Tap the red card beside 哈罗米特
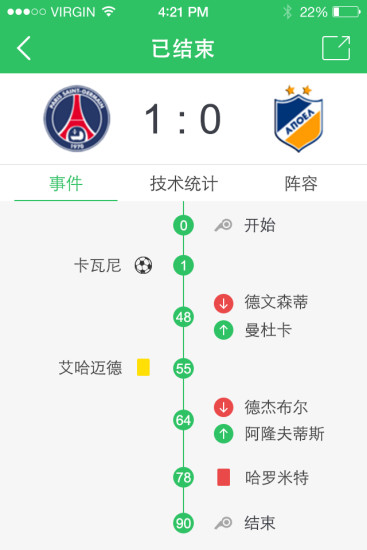367x550 pixels. coord(223,477)
